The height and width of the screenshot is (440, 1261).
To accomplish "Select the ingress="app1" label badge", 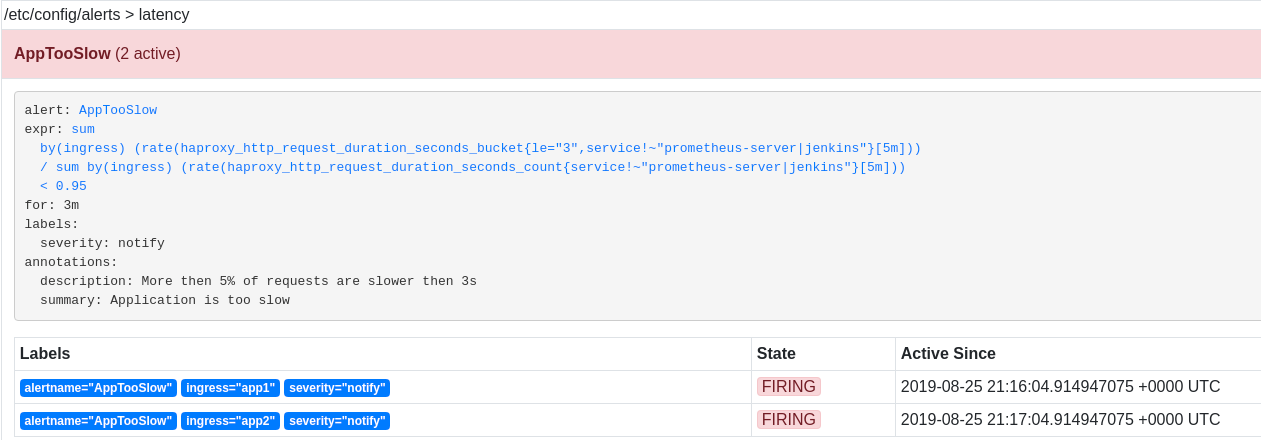I will (x=230, y=388).
